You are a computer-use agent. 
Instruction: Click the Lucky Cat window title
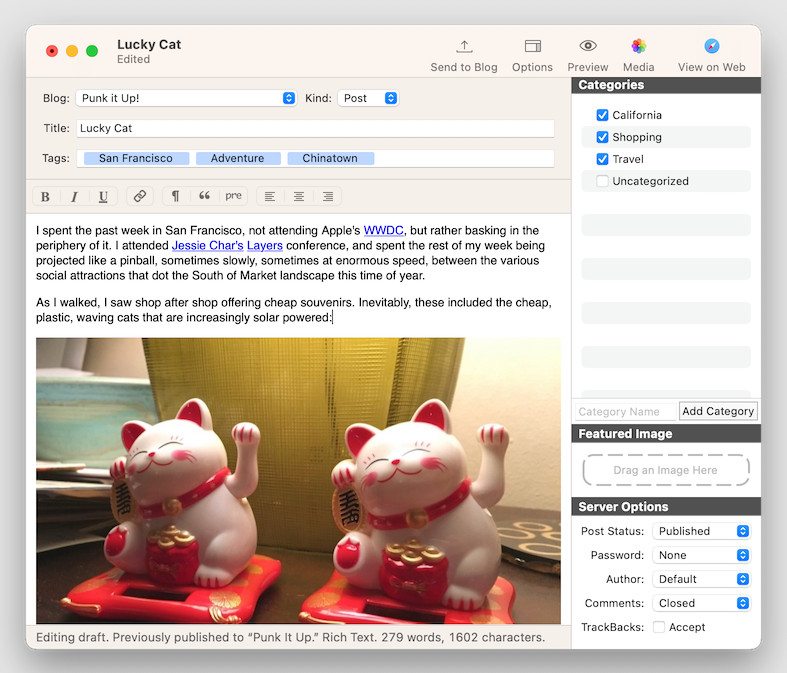click(149, 45)
